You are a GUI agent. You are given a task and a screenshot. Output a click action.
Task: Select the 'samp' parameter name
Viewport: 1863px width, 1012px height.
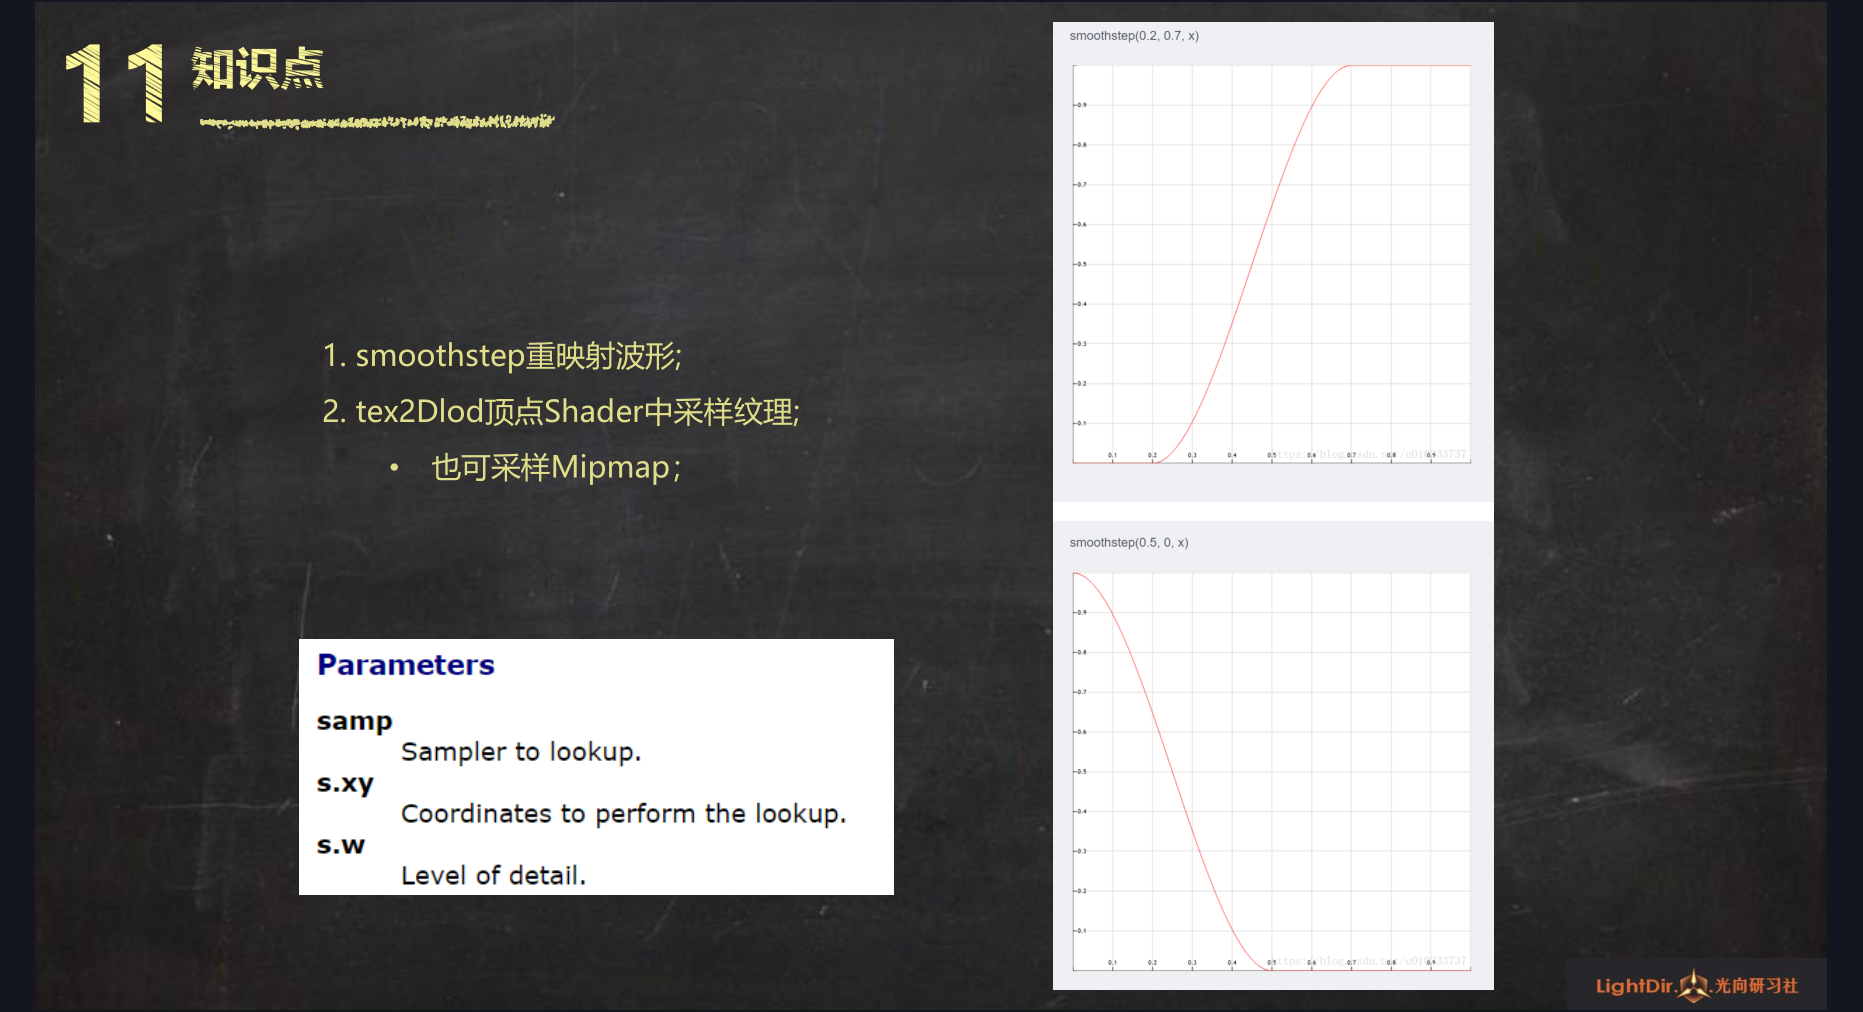pos(354,722)
